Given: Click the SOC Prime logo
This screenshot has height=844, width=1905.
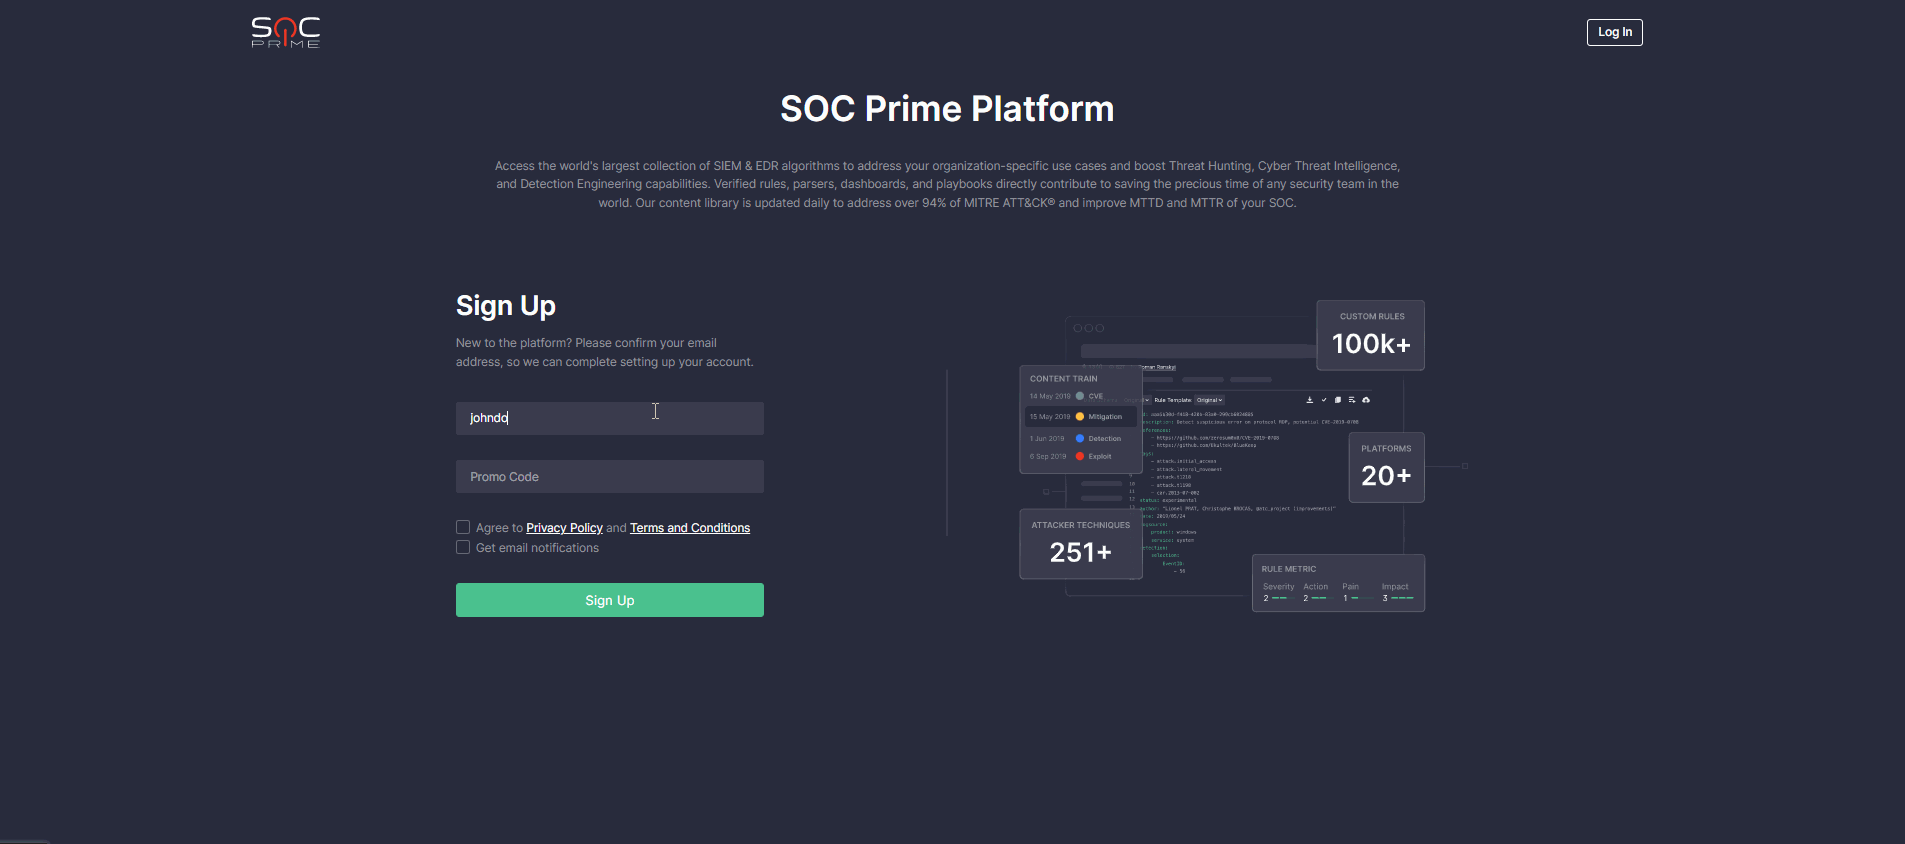Looking at the screenshot, I should click(285, 32).
